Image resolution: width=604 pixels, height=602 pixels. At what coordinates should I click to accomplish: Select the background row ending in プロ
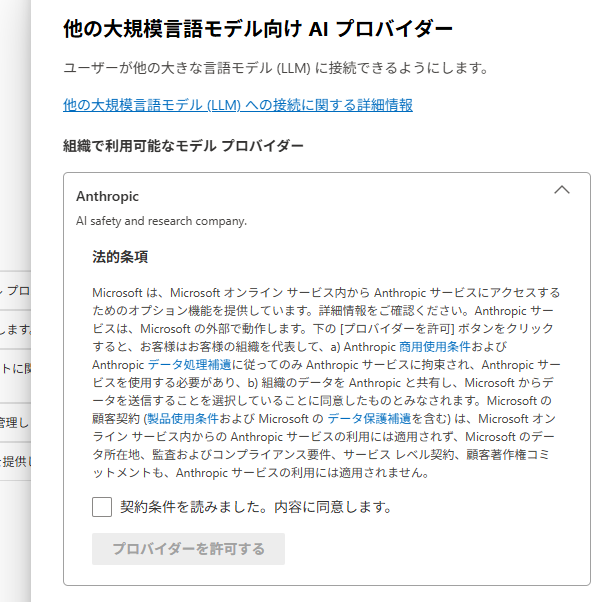pyautogui.click(x=16, y=290)
